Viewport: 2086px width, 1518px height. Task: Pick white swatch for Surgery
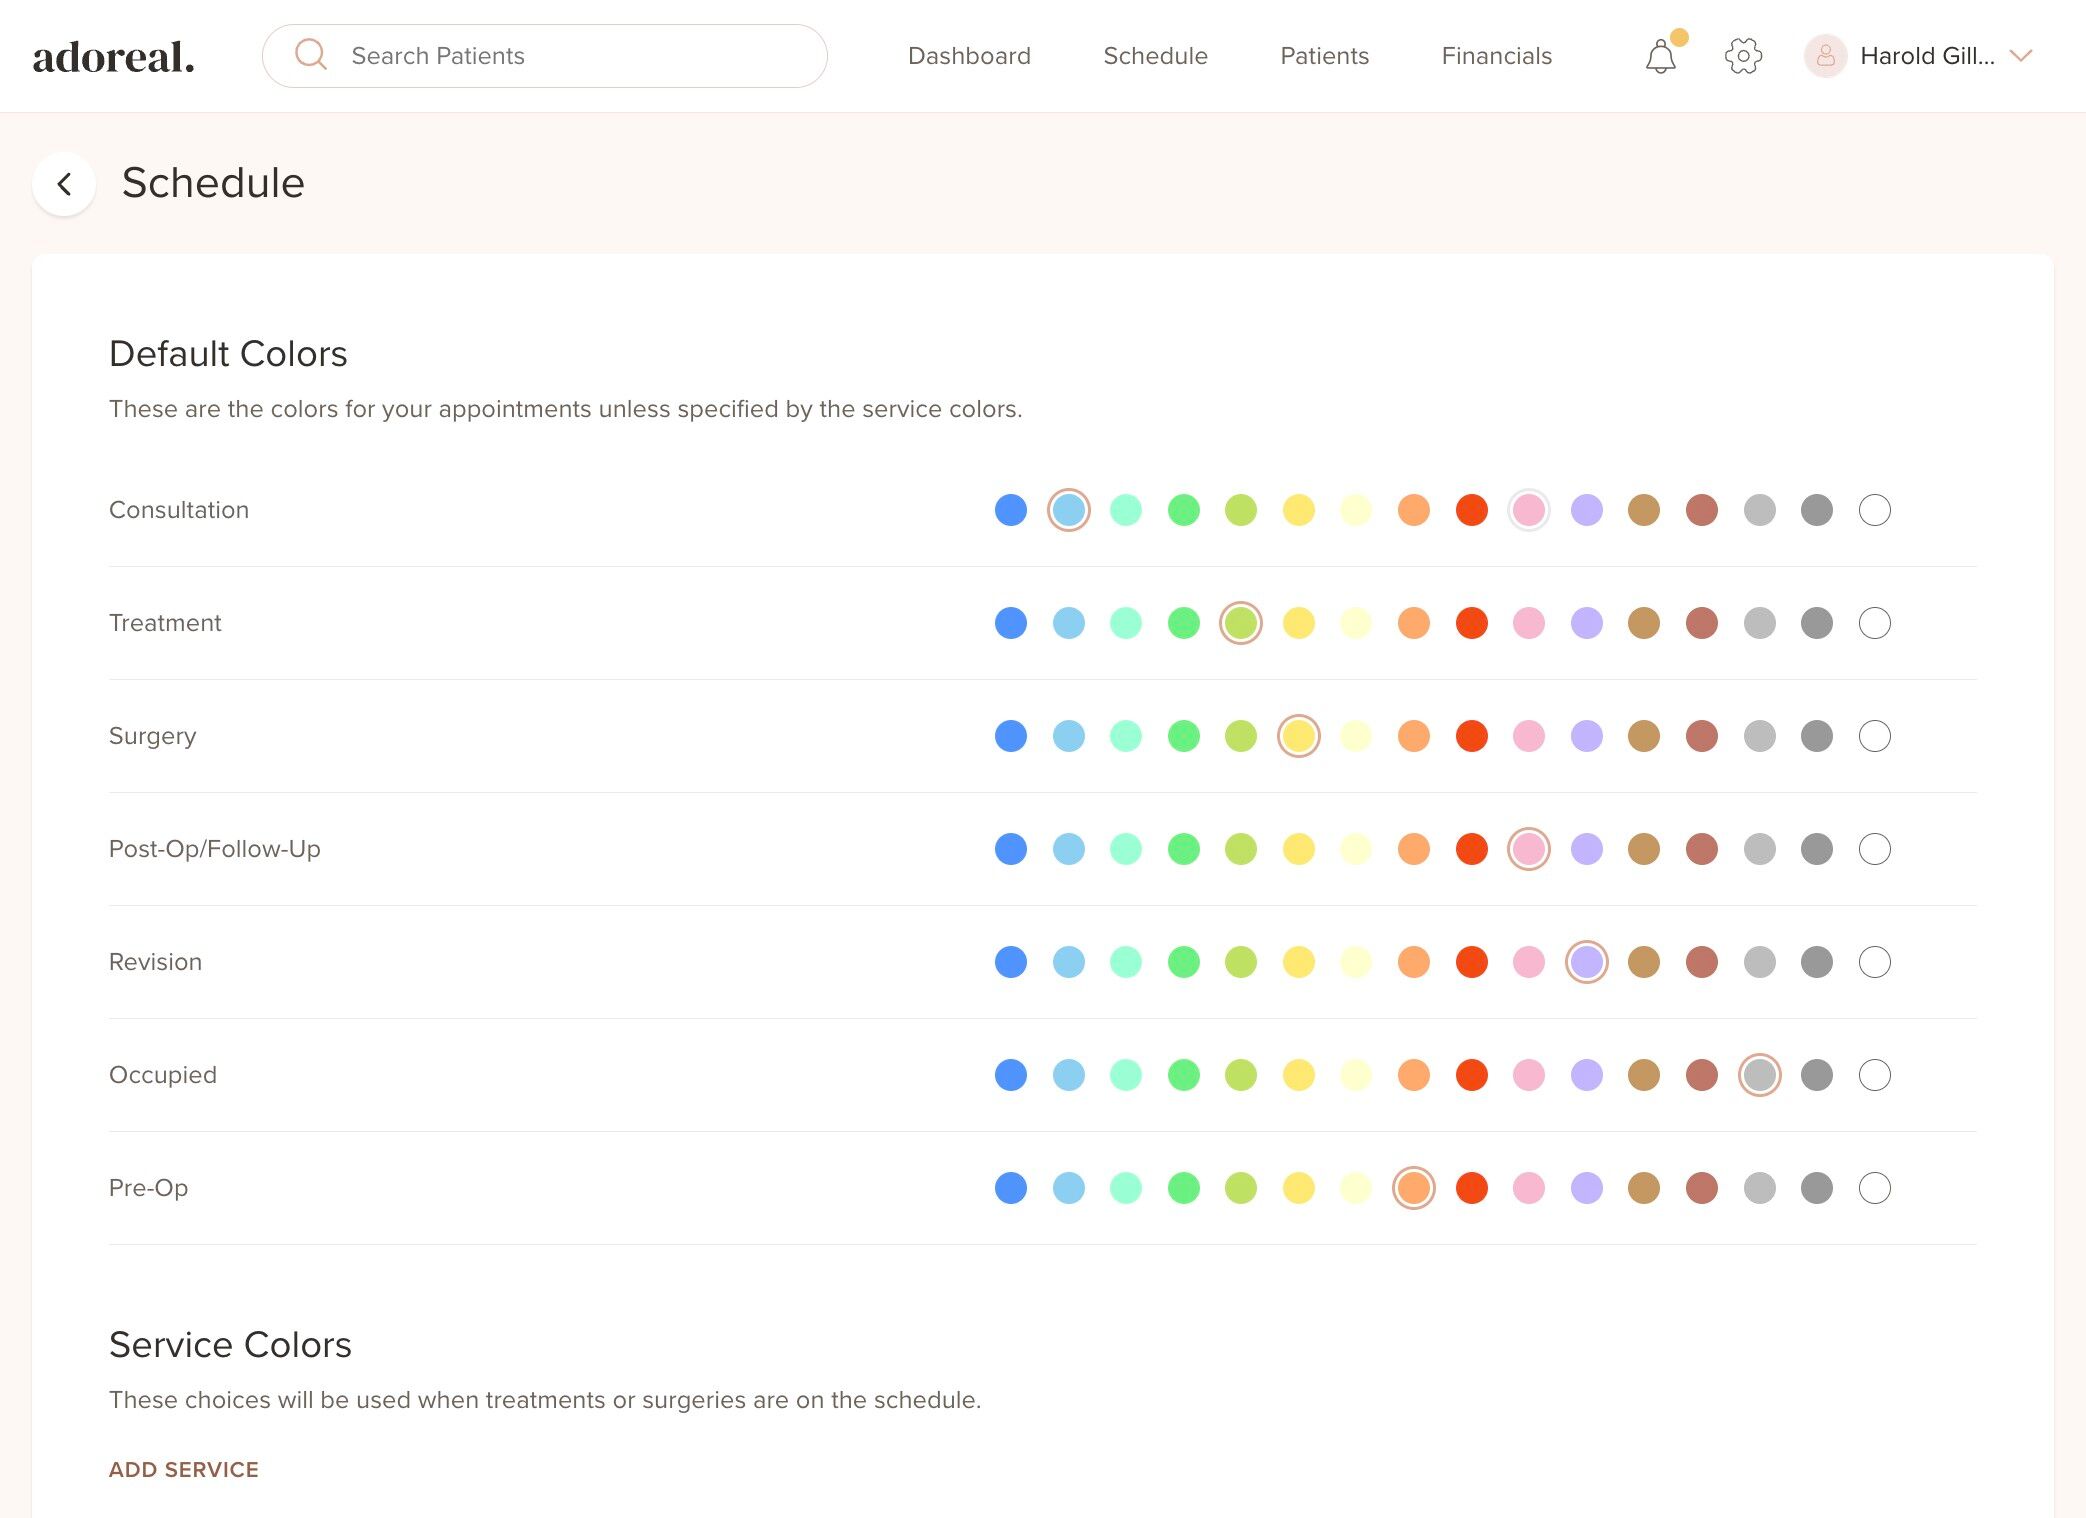[x=1874, y=736]
